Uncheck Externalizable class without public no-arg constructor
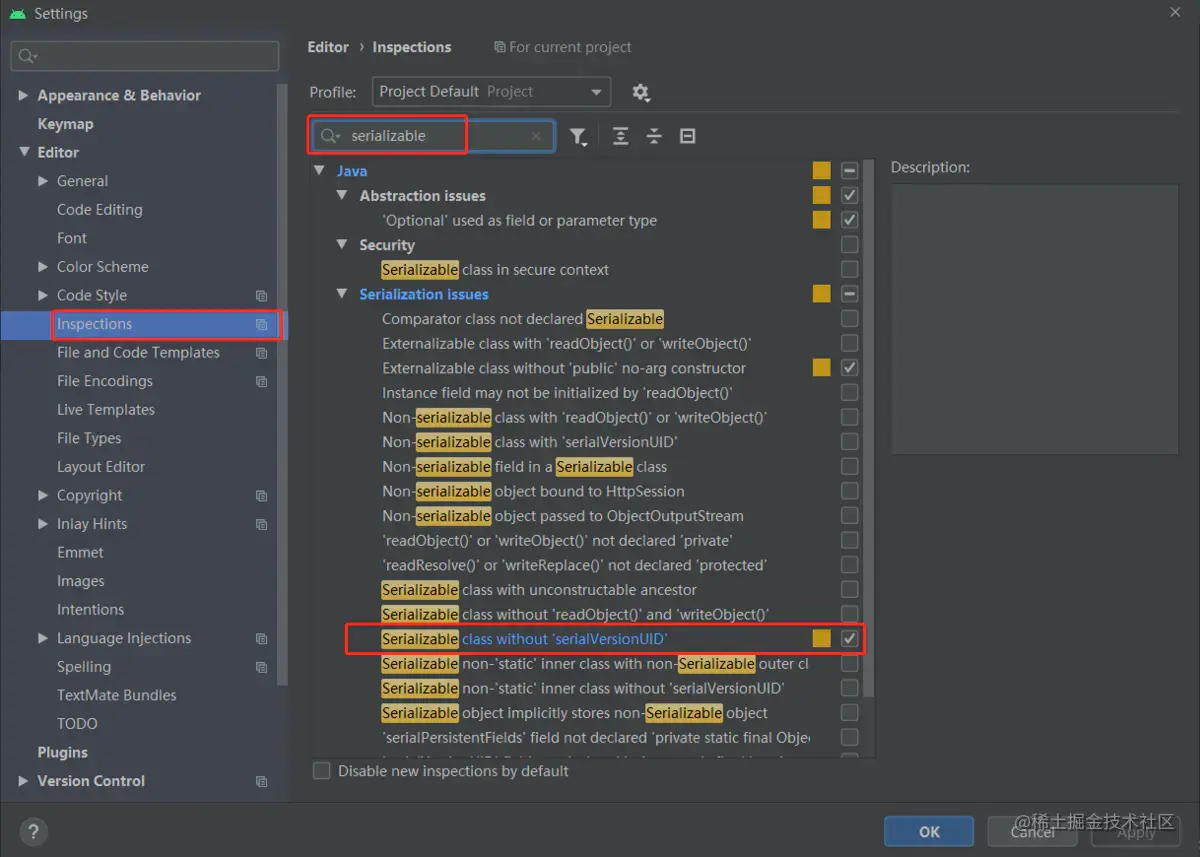 pyautogui.click(x=849, y=368)
